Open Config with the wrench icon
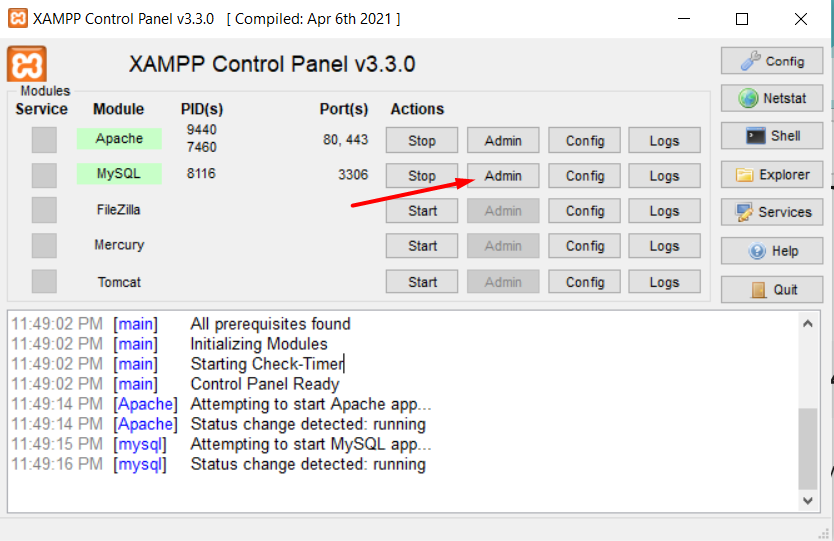 pyautogui.click(x=772, y=61)
